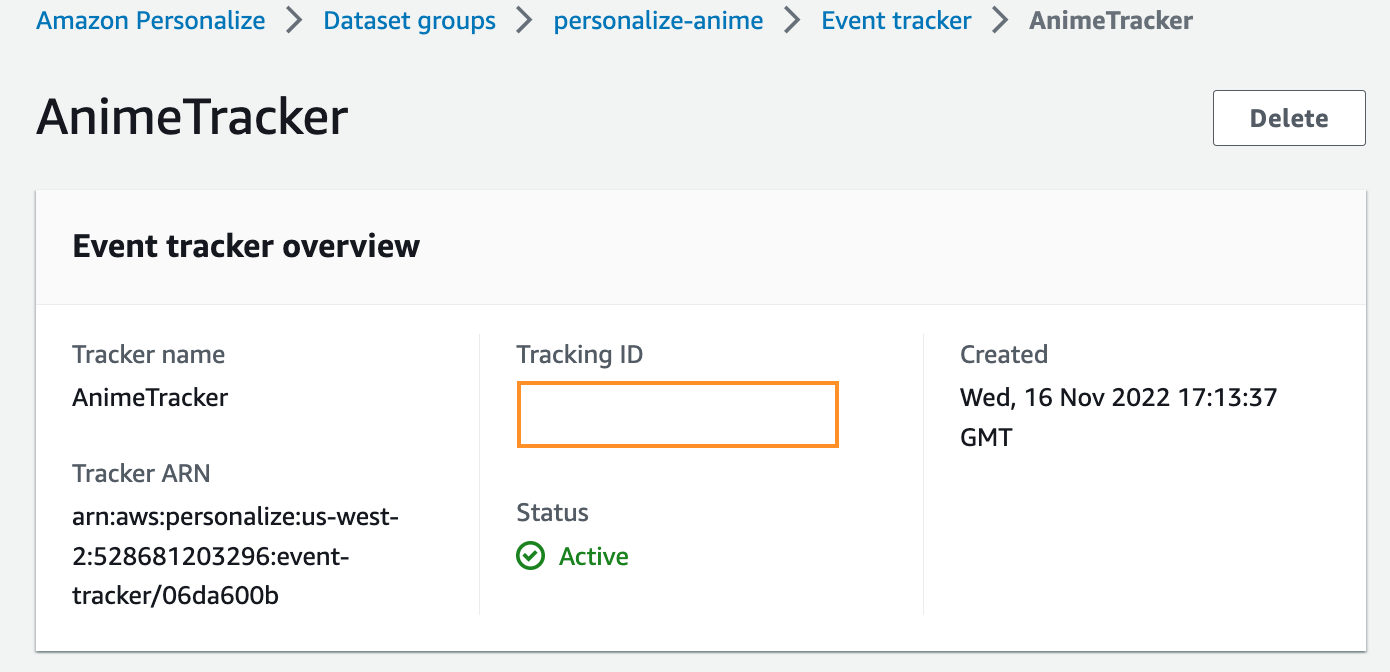Screen dimensions: 1390x672
Task: Click the Tracking ID label
Action: (x=580, y=354)
